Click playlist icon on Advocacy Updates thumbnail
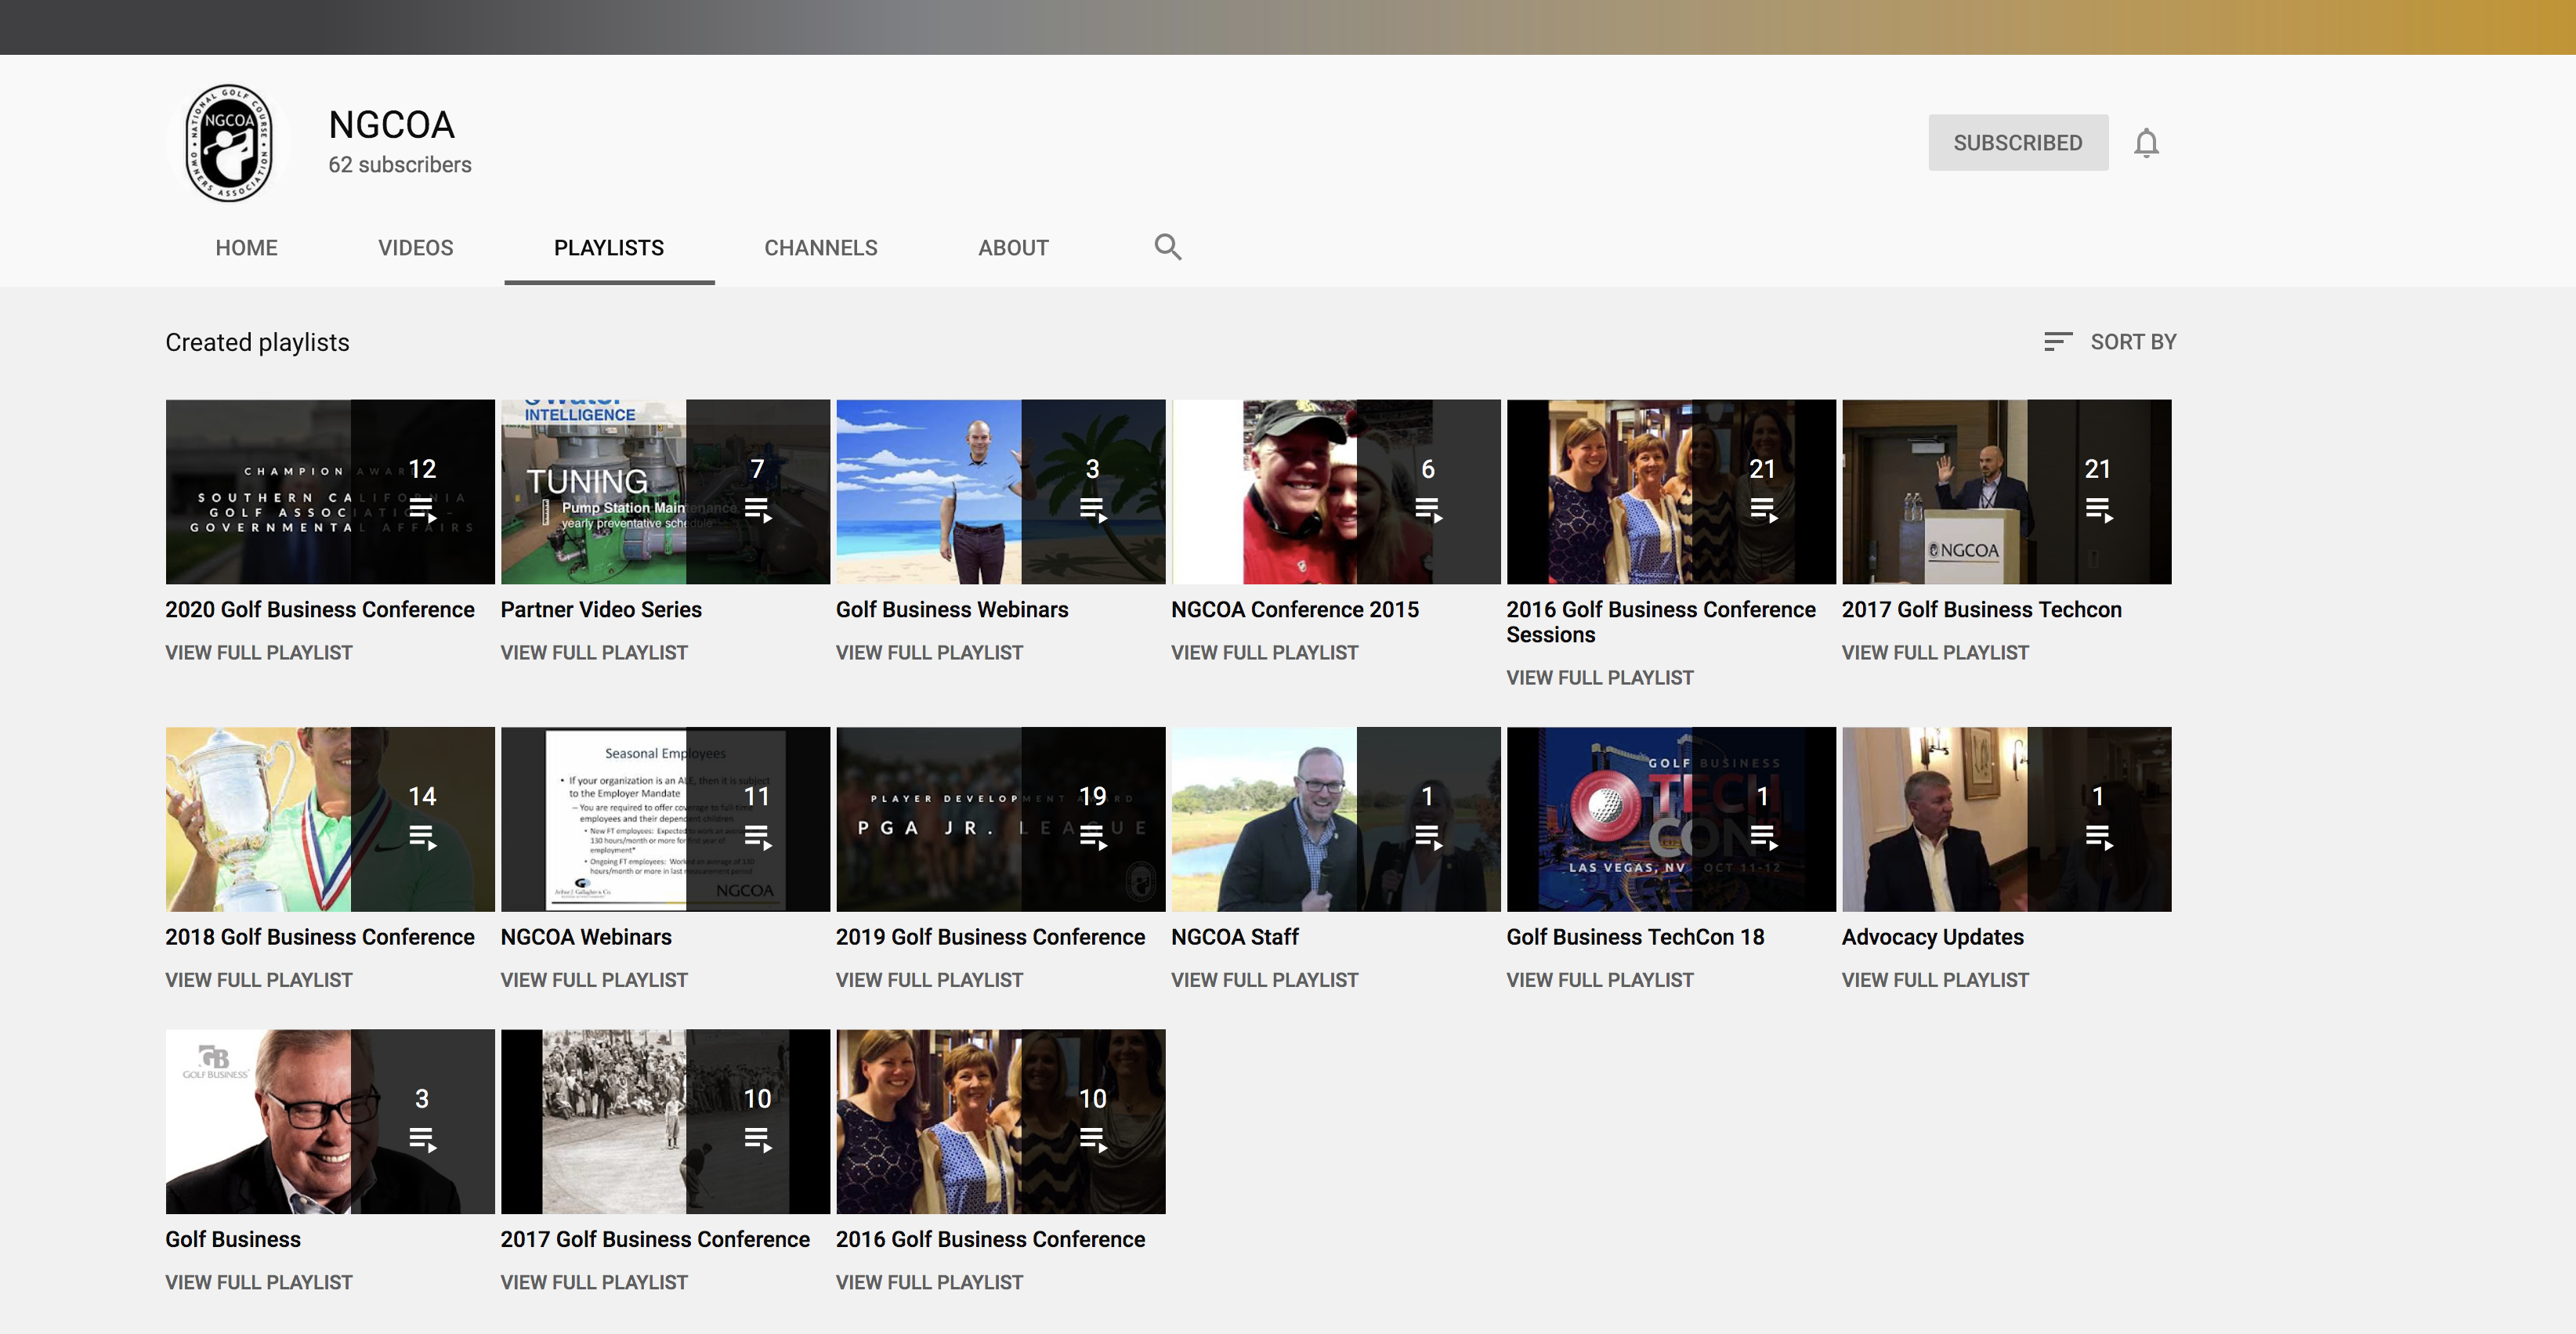The image size is (2576, 1334). click(2099, 837)
